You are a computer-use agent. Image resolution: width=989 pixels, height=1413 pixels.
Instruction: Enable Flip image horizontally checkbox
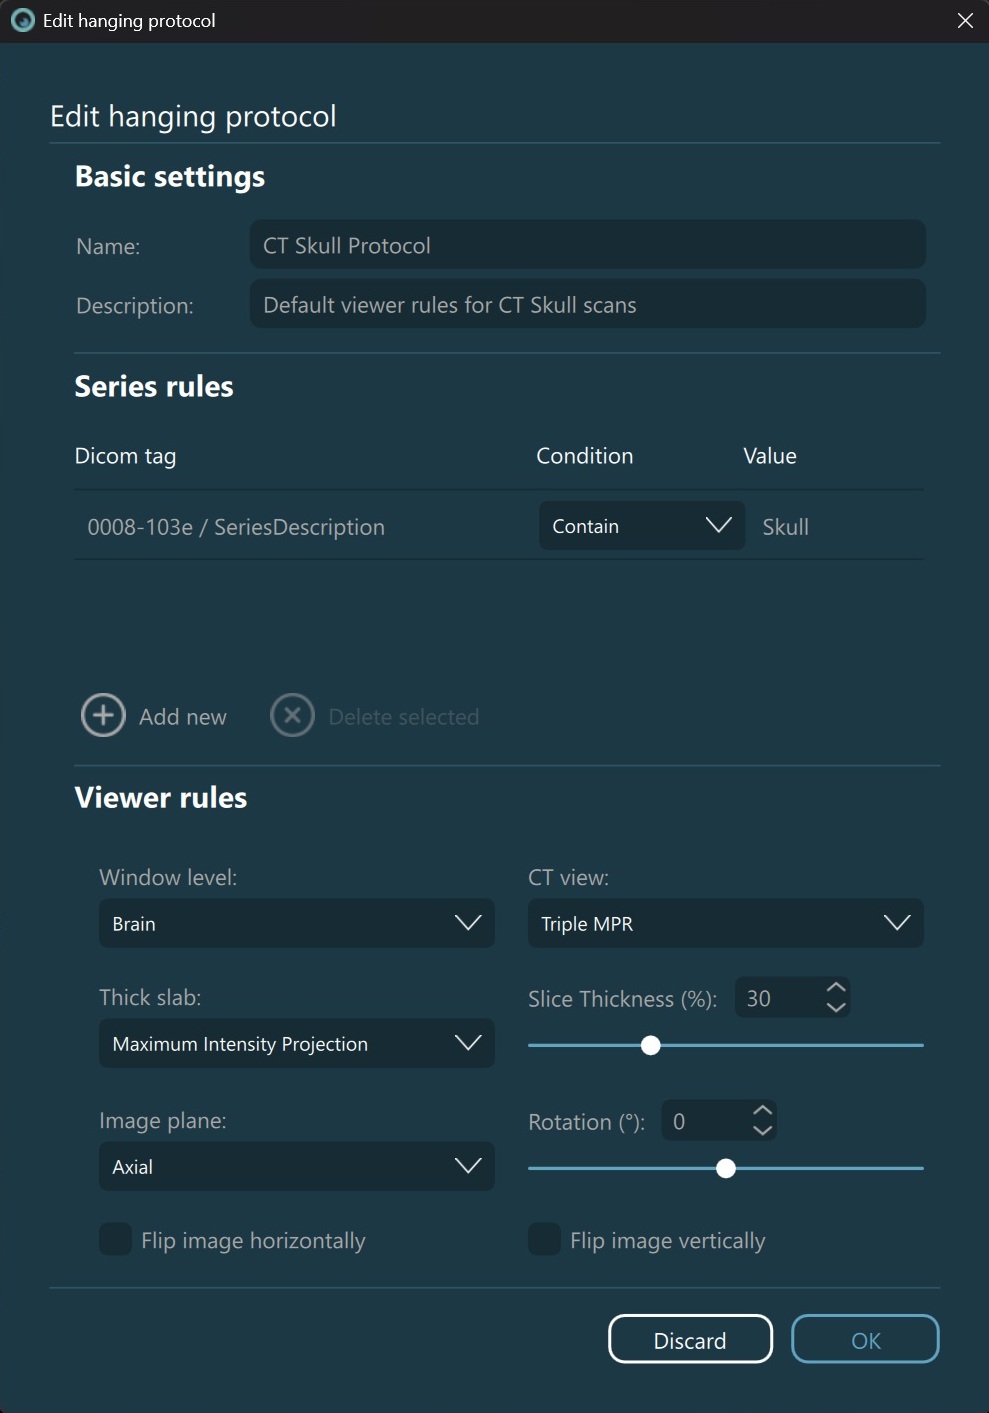pos(116,1240)
